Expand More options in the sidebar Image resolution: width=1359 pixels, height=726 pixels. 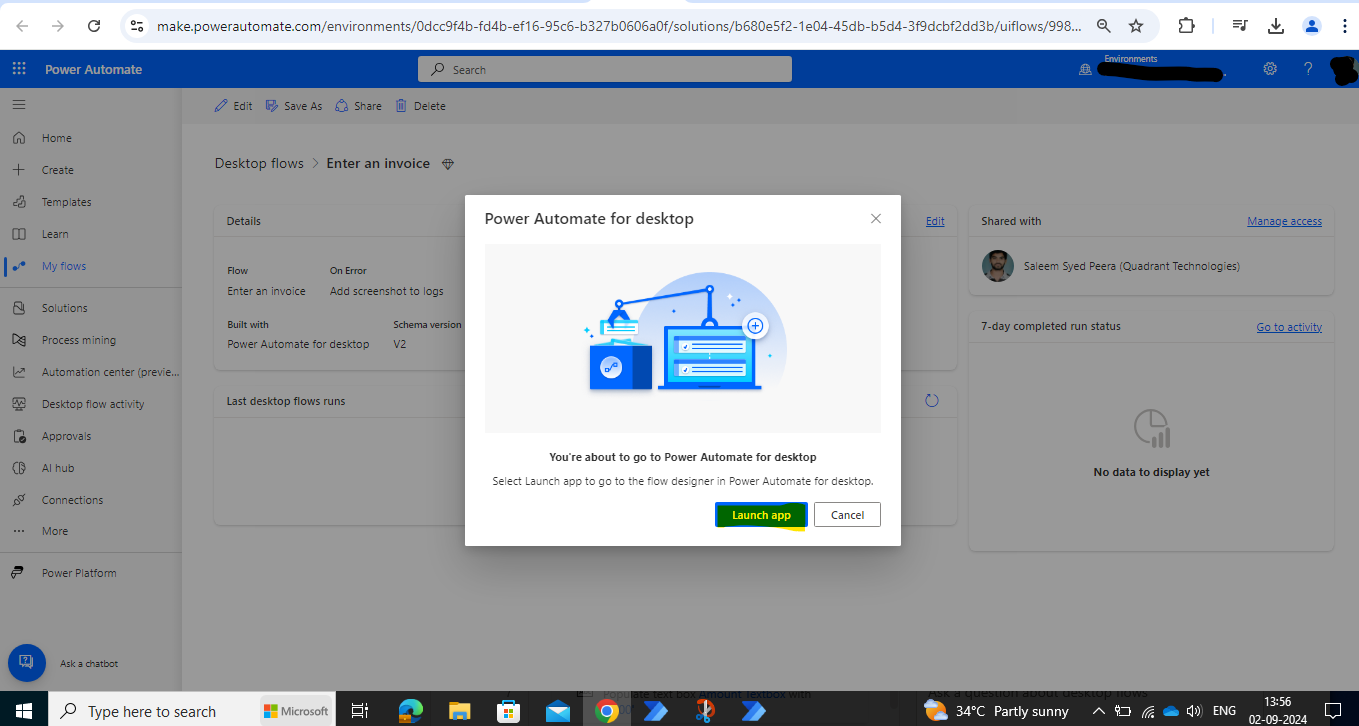(55, 531)
